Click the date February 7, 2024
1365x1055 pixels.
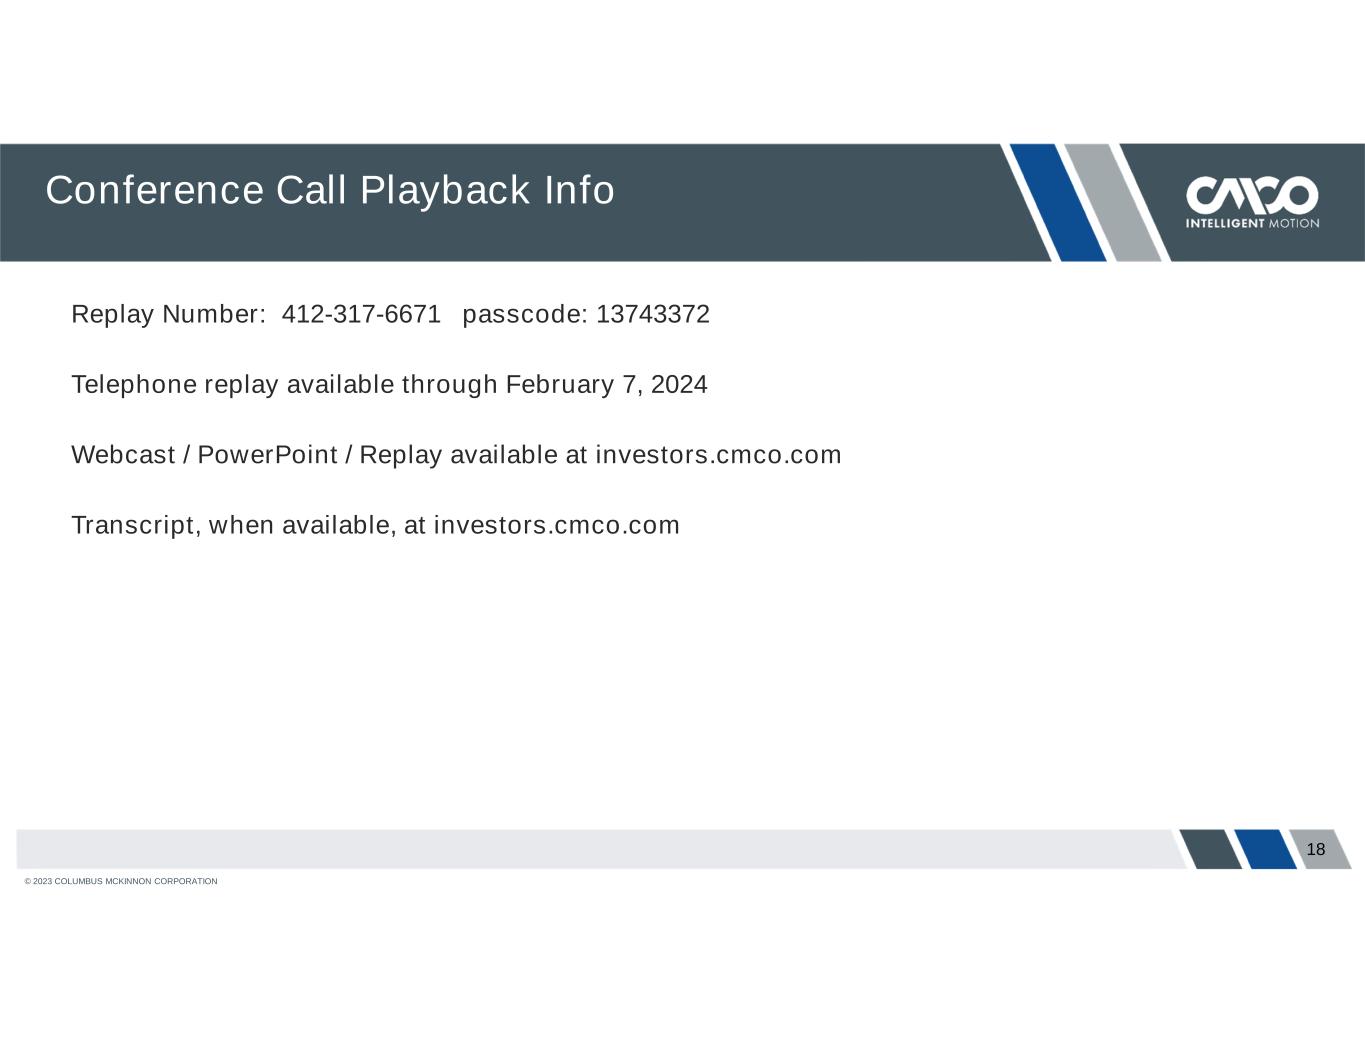point(606,385)
